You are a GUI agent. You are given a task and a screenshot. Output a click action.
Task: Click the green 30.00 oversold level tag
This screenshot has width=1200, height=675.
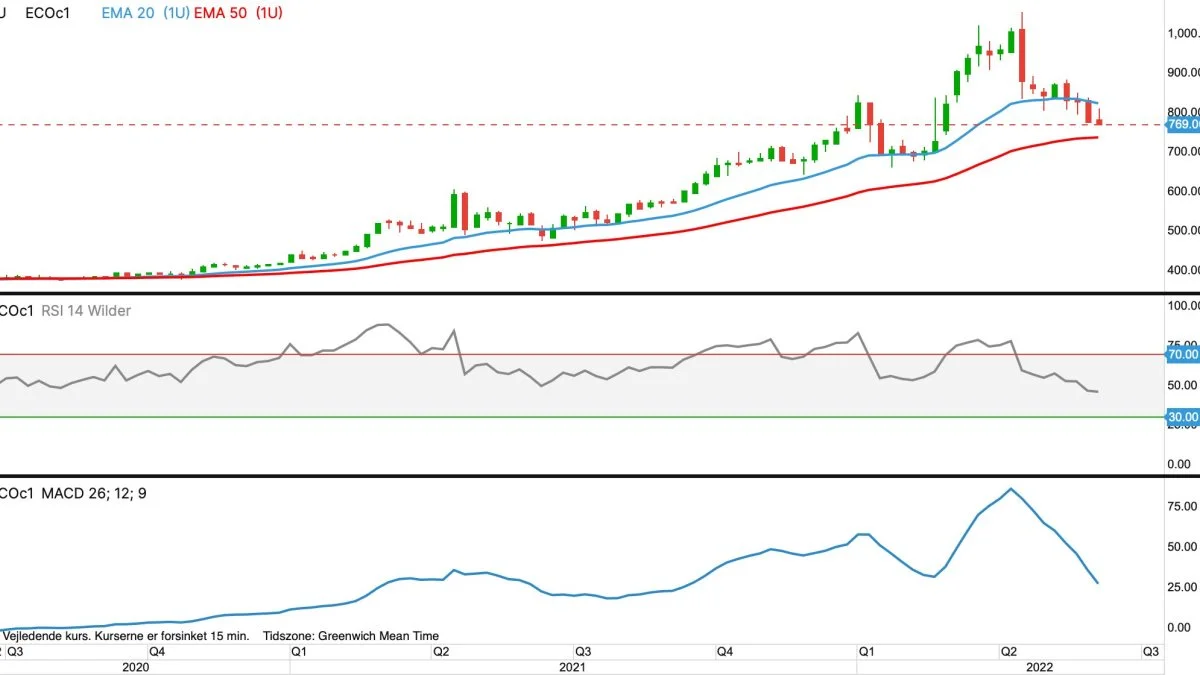click(1183, 417)
